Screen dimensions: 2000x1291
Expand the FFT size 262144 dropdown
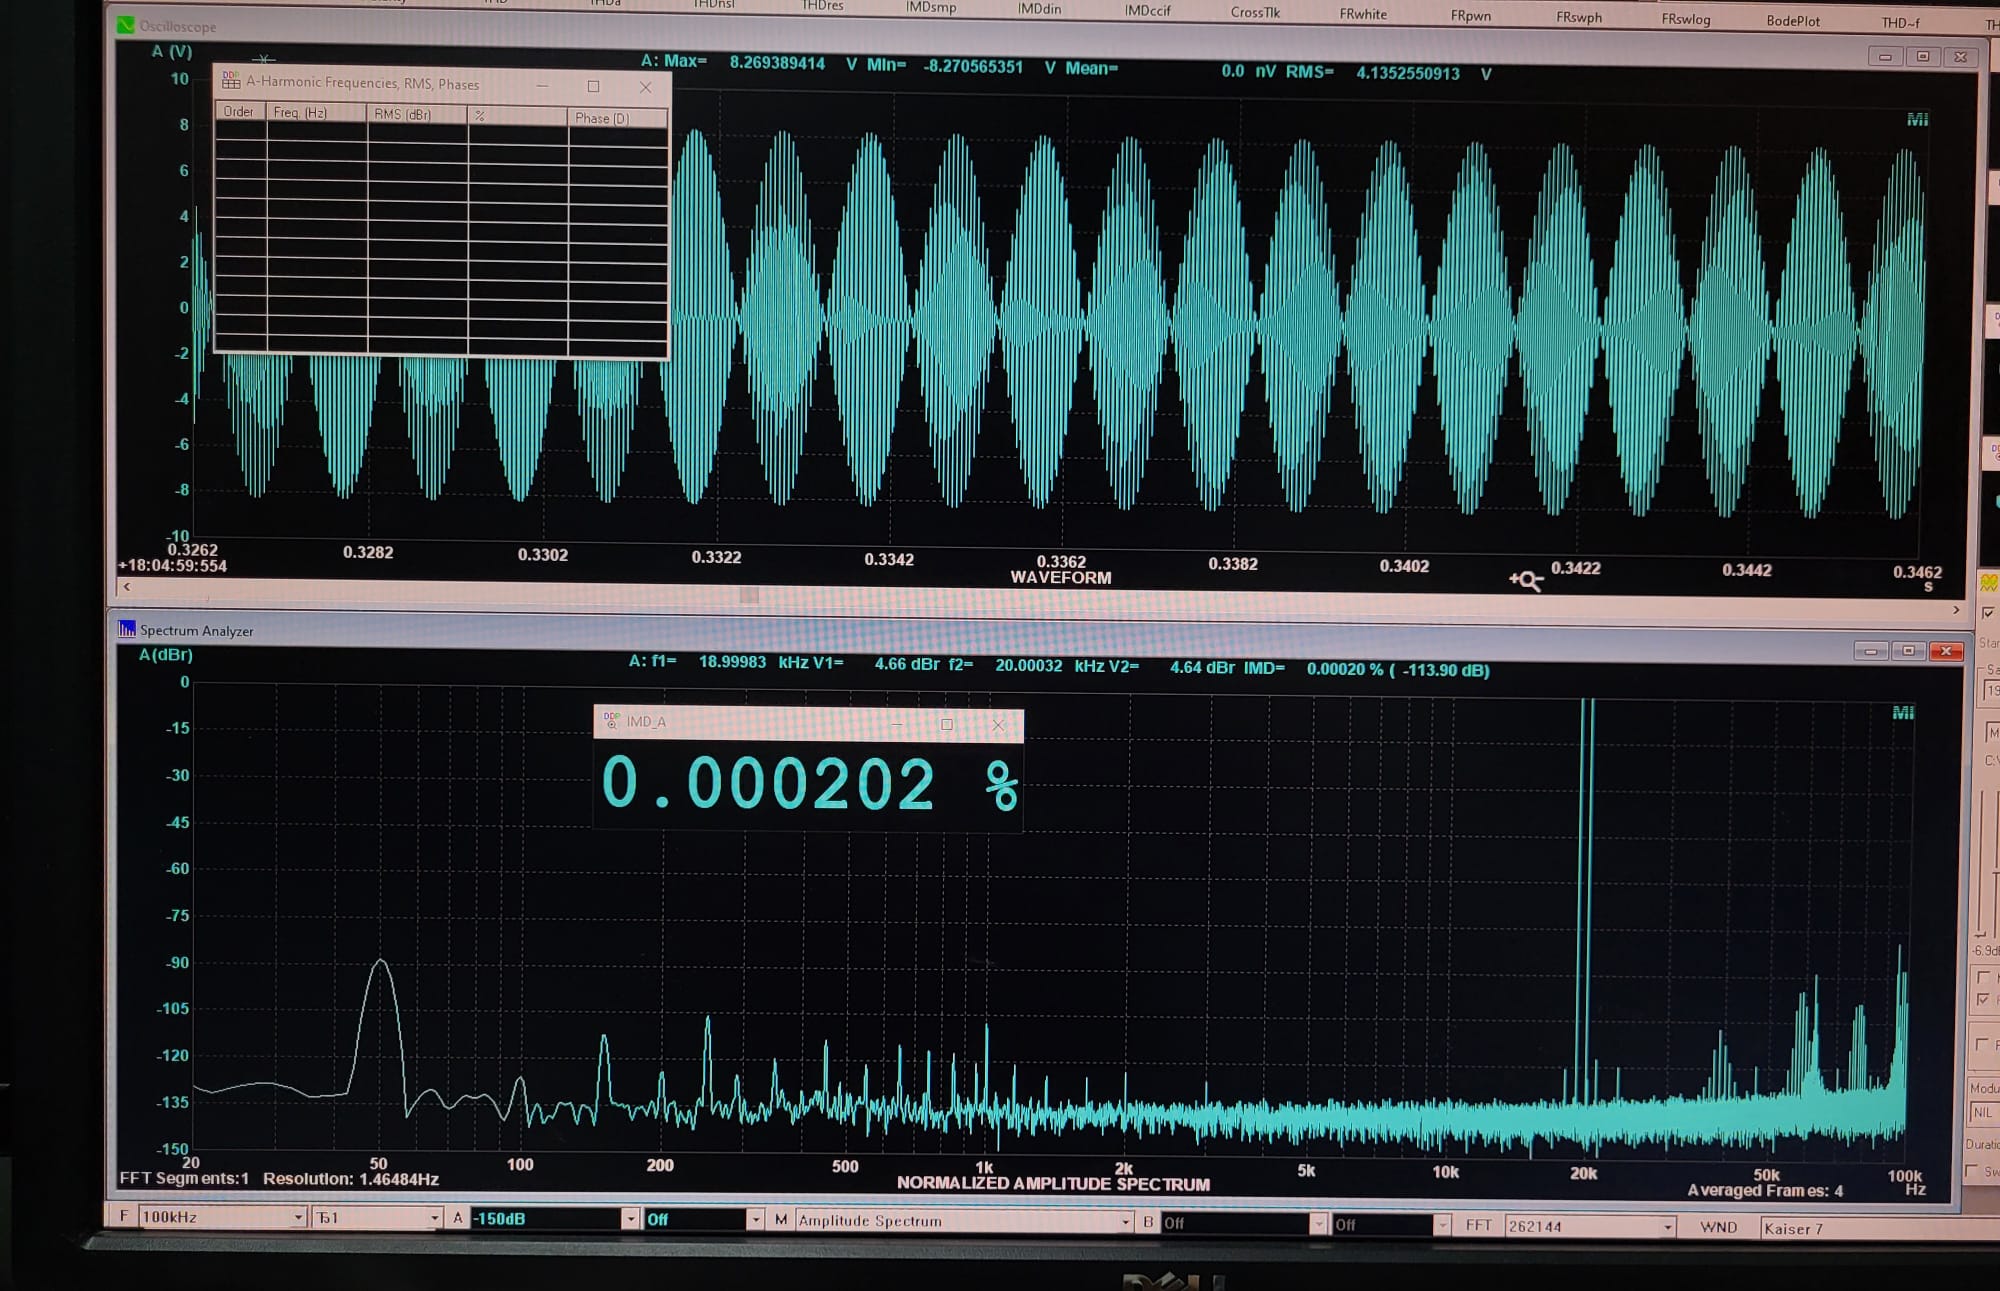click(x=1667, y=1227)
